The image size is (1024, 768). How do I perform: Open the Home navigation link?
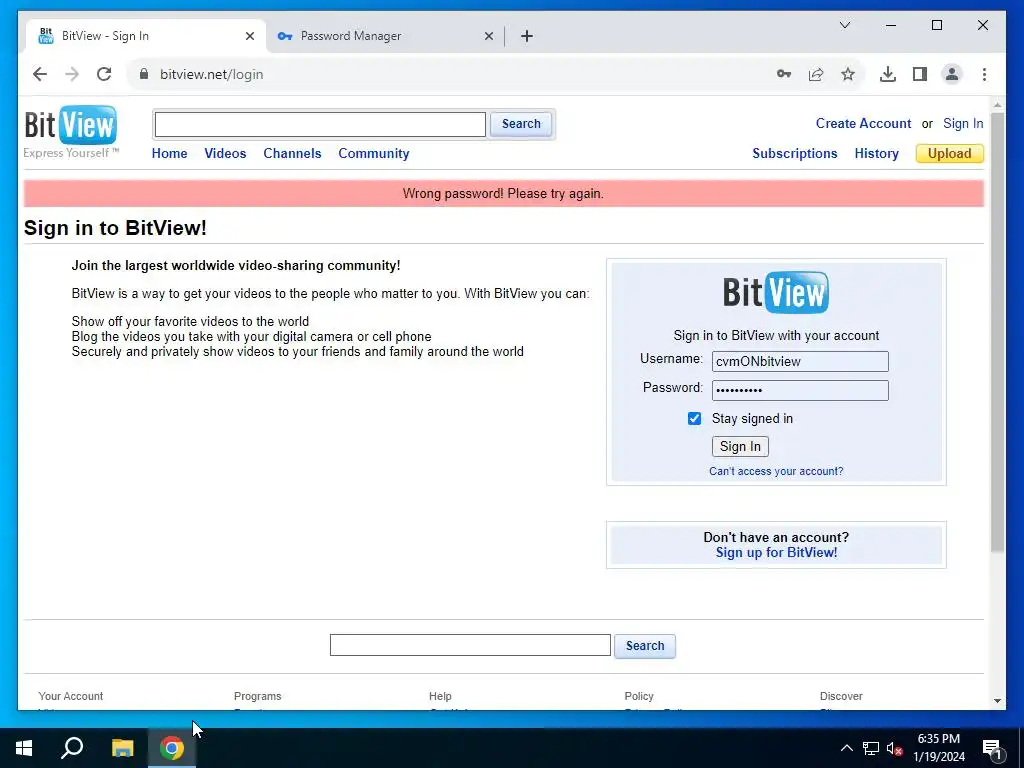click(x=169, y=153)
